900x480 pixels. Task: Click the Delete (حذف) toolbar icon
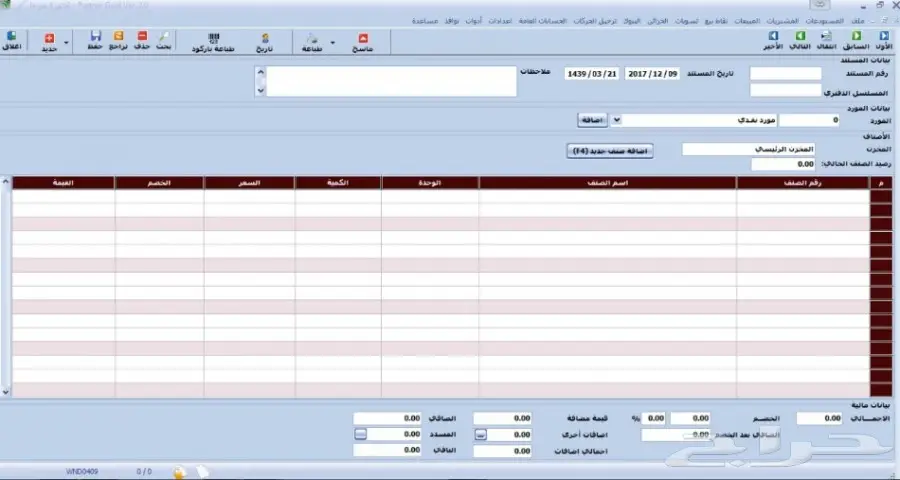(140, 37)
